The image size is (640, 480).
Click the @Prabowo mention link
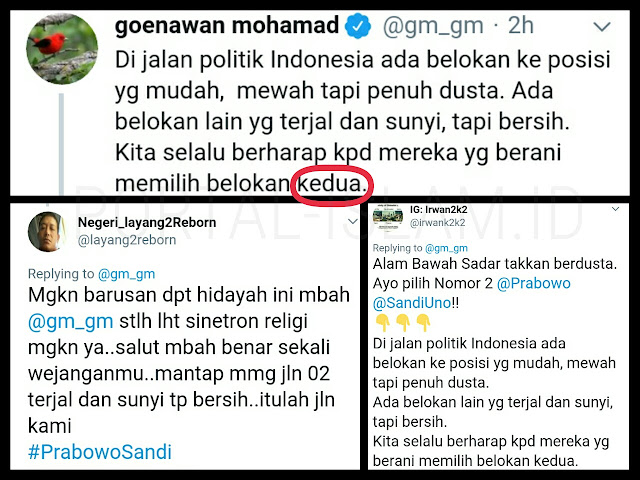pos(533,283)
